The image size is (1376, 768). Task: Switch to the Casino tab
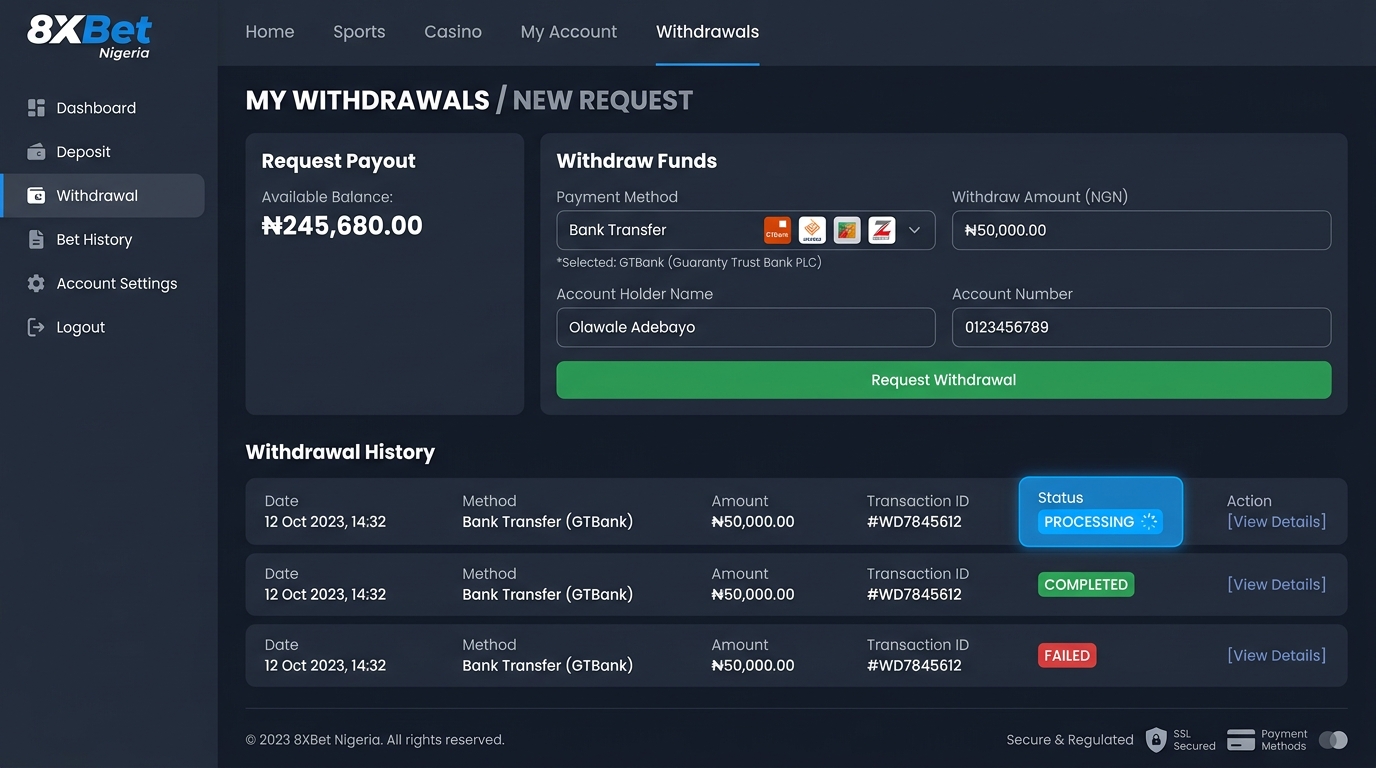click(453, 32)
